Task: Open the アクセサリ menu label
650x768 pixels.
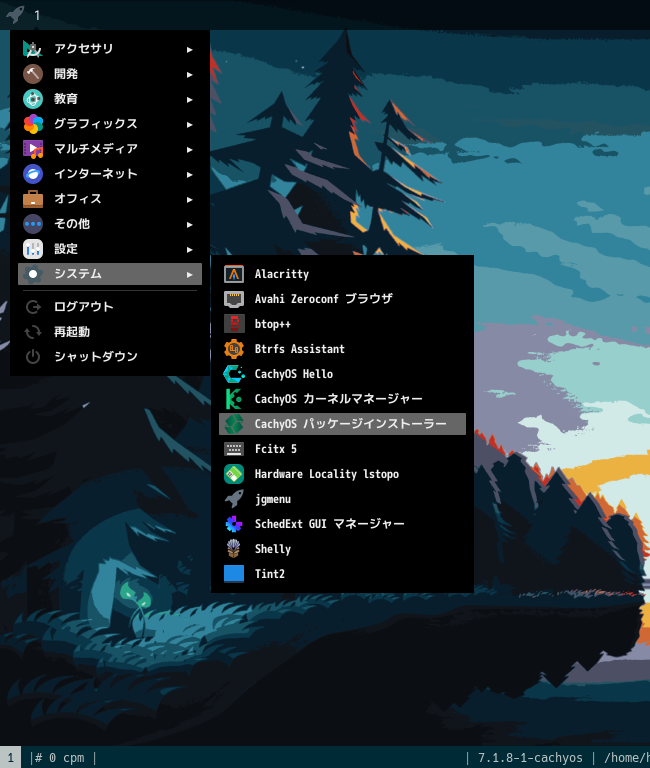Action: point(84,48)
